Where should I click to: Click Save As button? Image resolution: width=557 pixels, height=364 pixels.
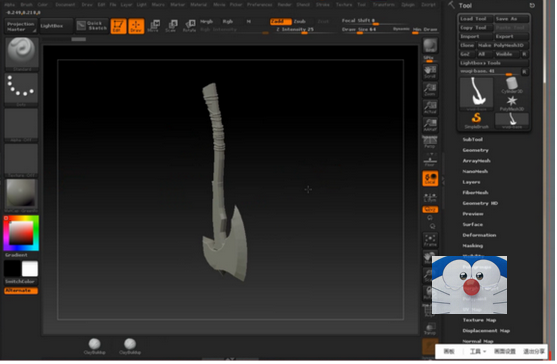512,18
